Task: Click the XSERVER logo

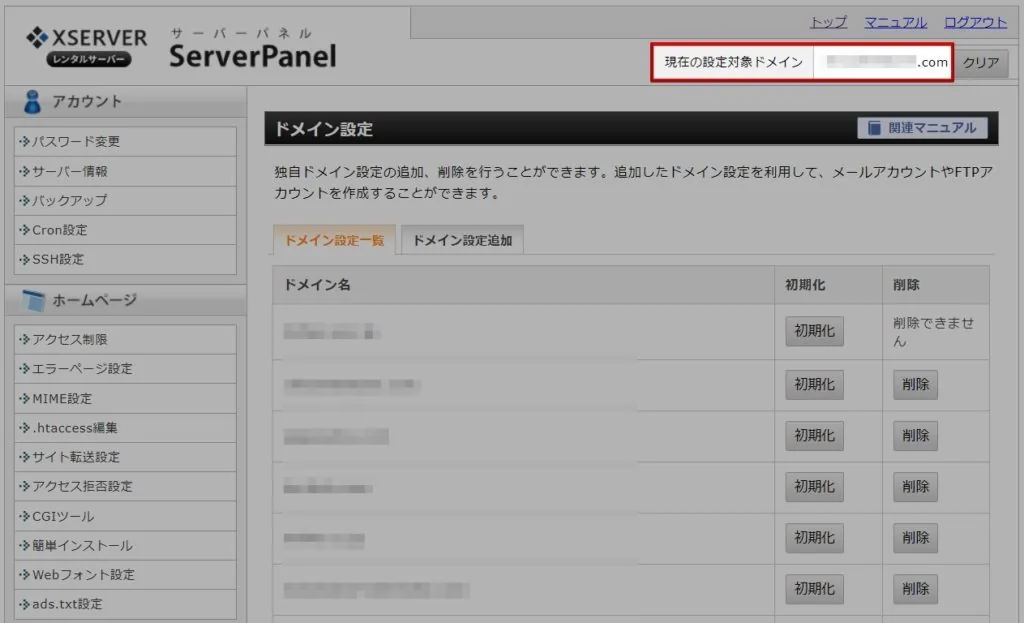Action: coord(87,46)
